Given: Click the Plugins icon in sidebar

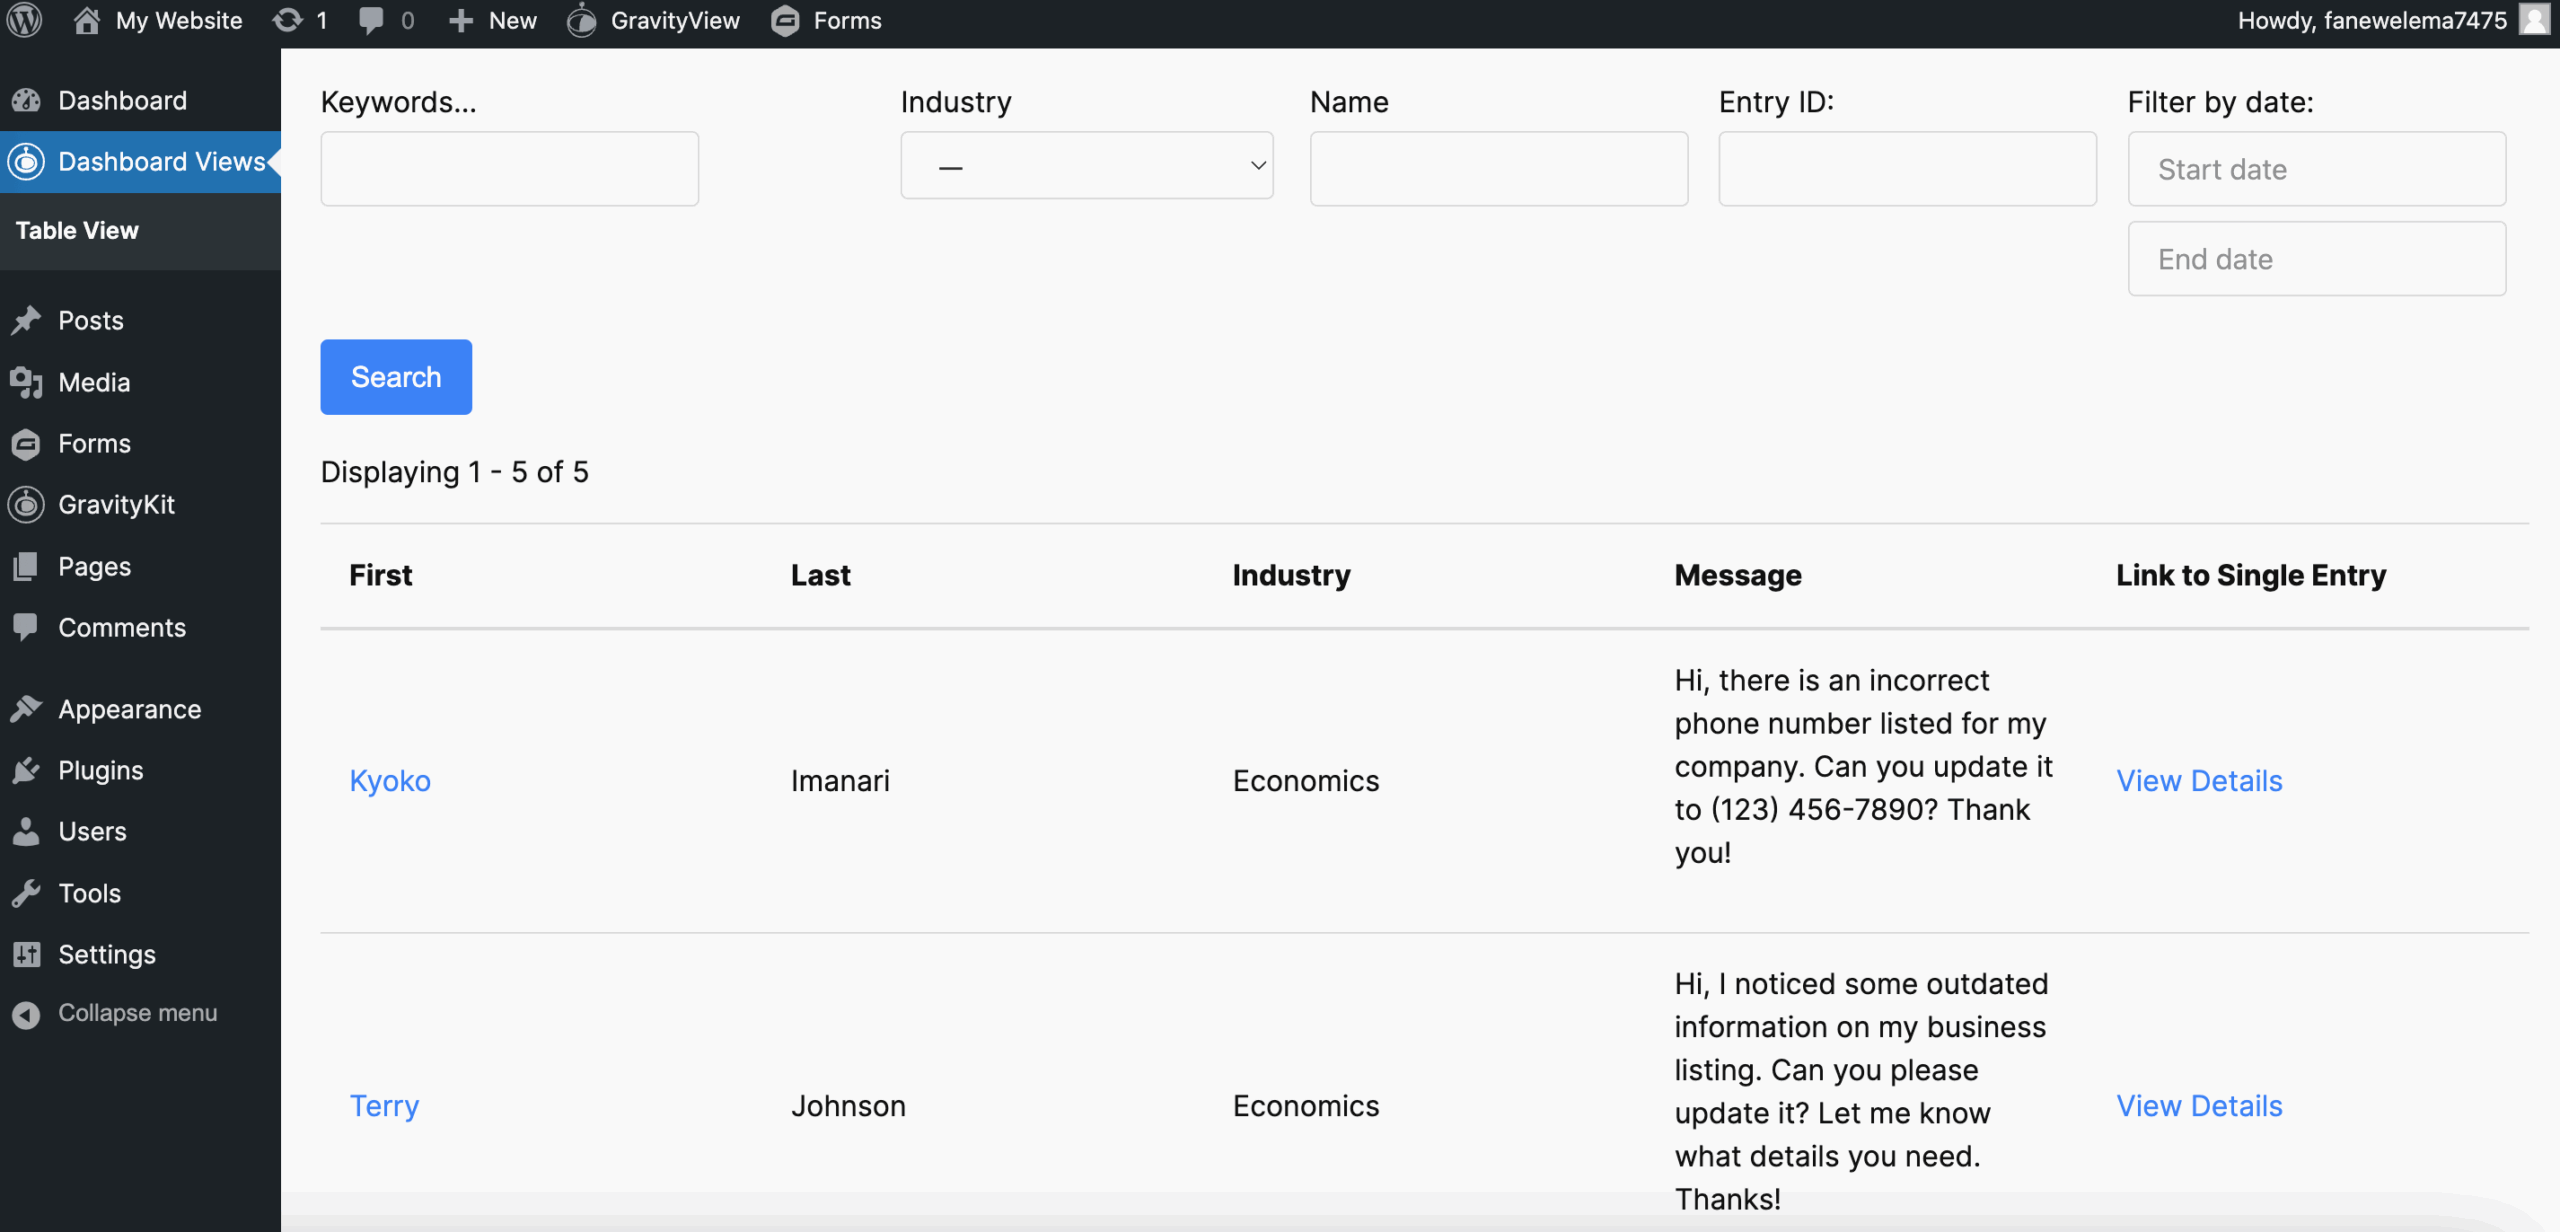Looking at the screenshot, I should pos(26,770).
